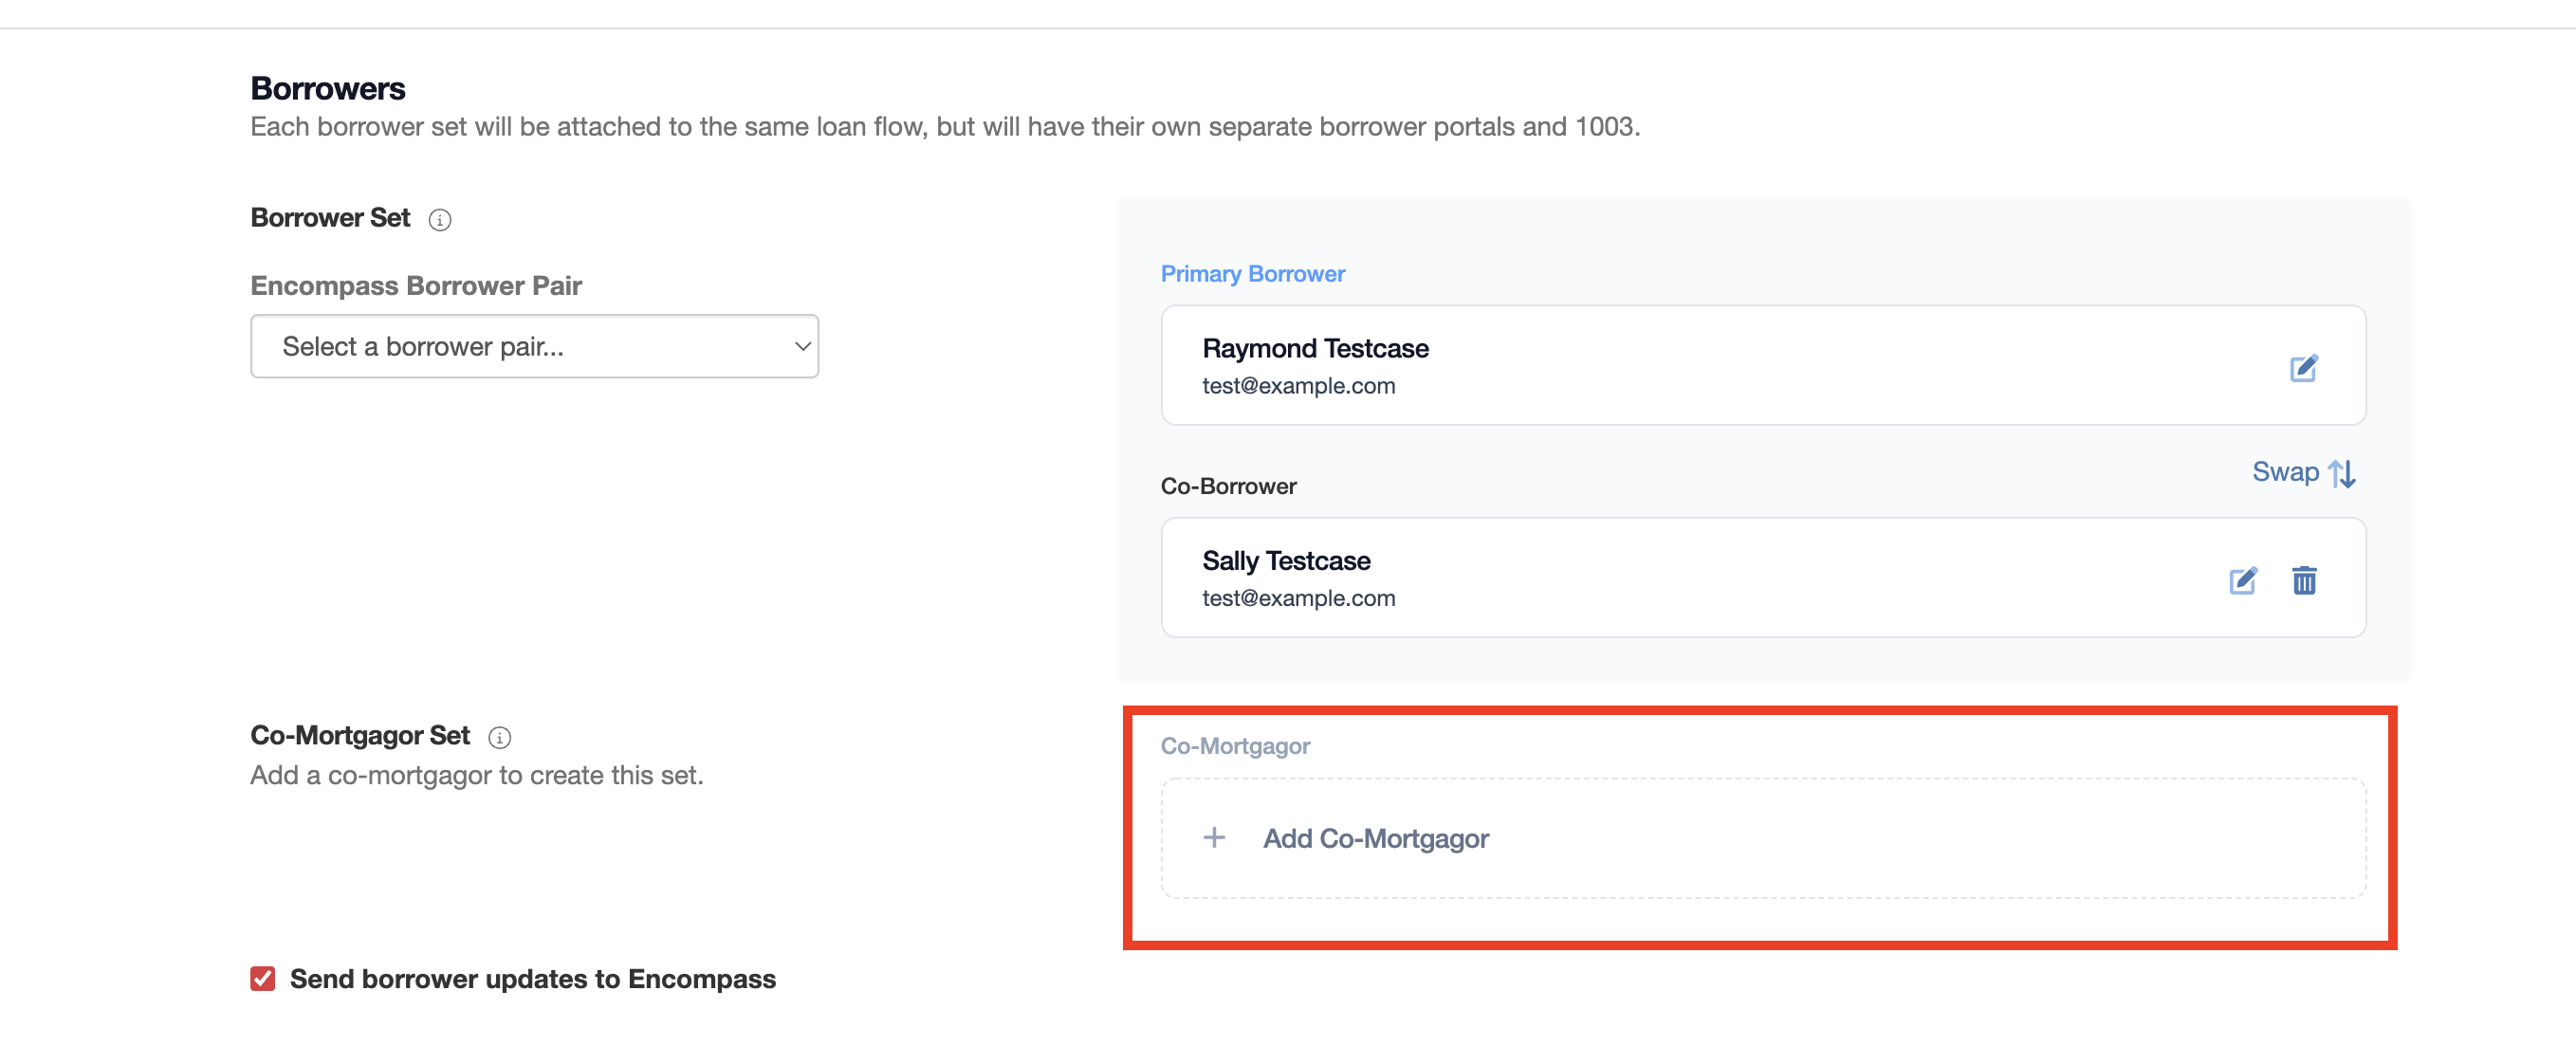Viewport: 2576px width, 1064px height.
Task: Delete Sally Testcase using the trash icon
Action: [2304, 580]
